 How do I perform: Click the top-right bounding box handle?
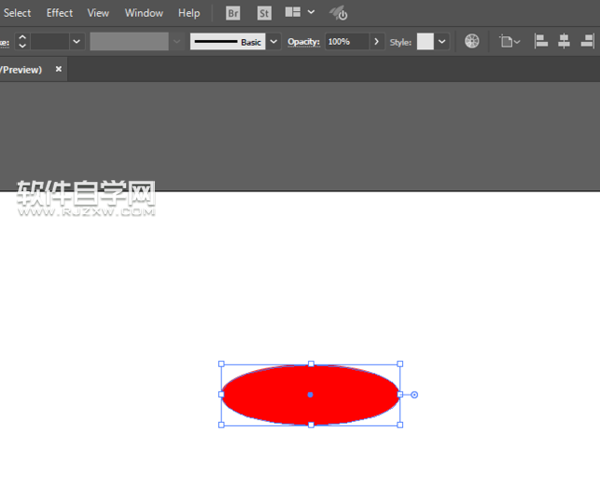point(400,364)
